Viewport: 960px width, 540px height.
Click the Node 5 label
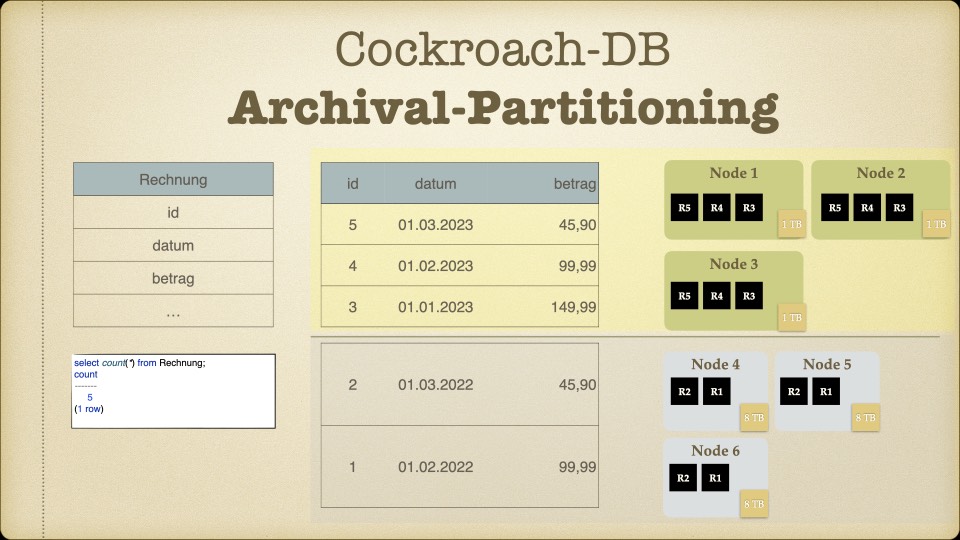click(827, 364)
